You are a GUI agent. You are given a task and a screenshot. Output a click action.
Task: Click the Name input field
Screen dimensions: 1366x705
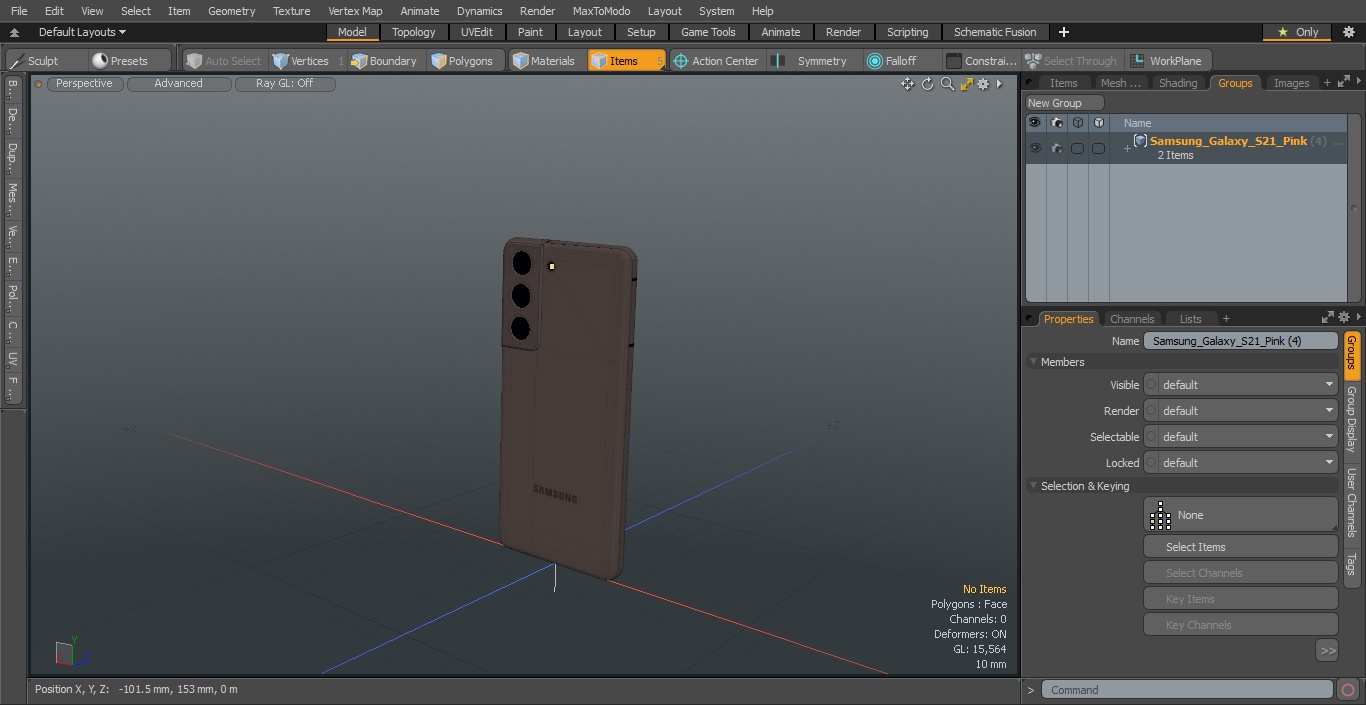1240,341
